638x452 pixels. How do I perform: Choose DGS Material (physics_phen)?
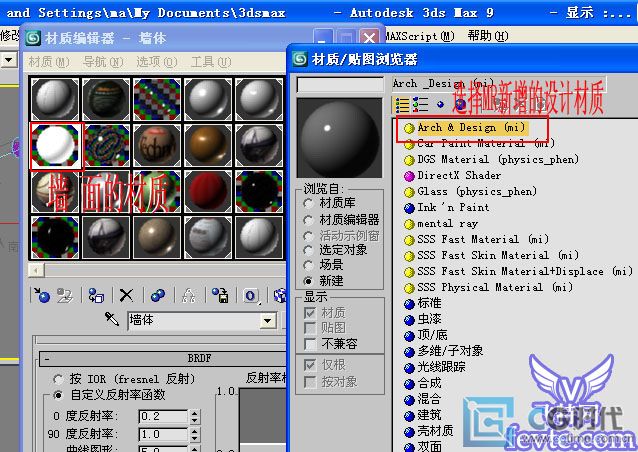coord(498,159)
